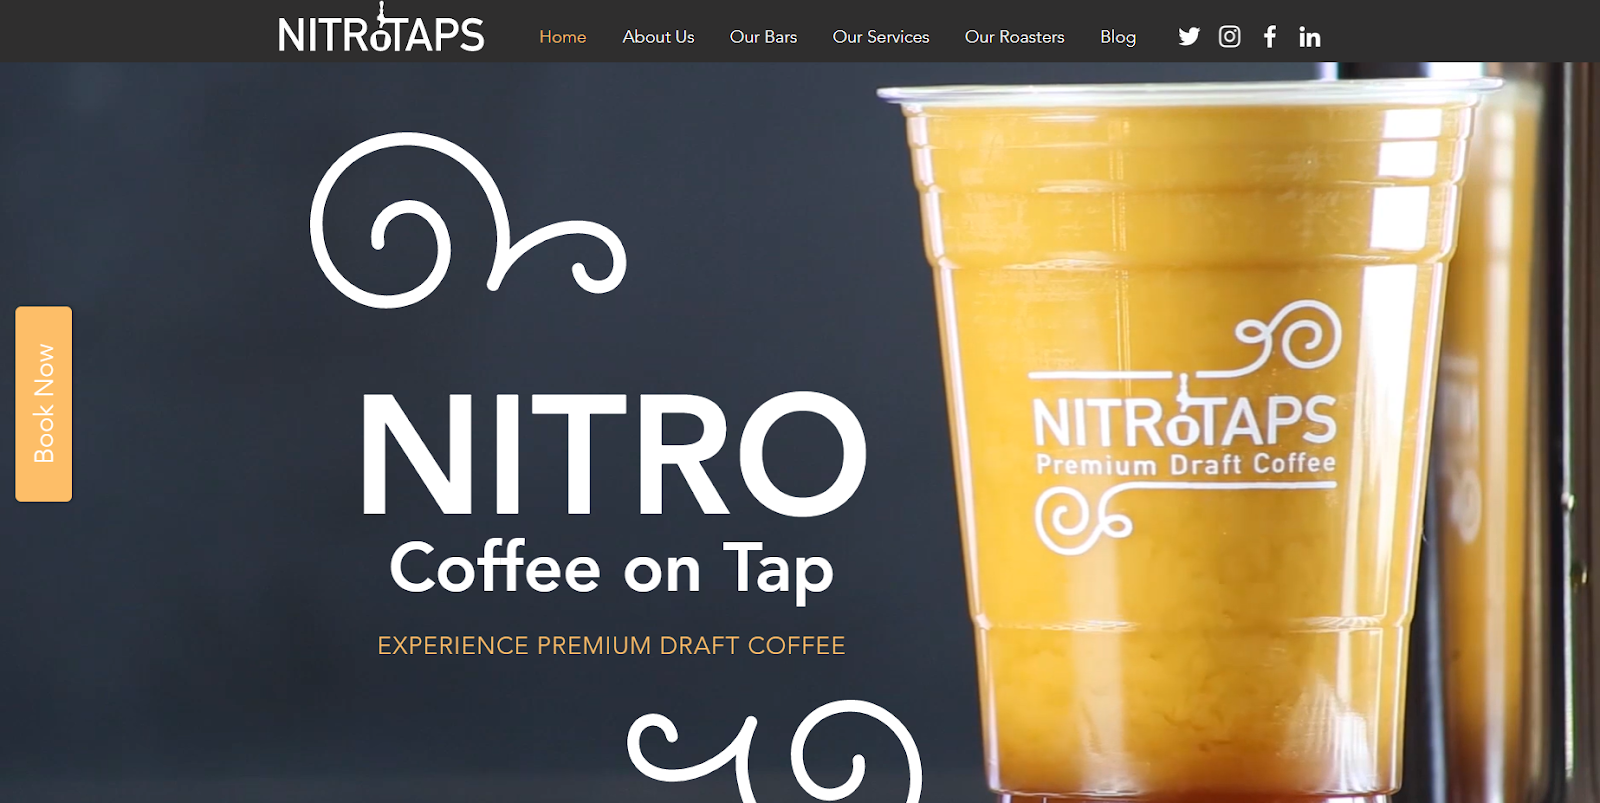Navigate to Our Bars

click(763, 37)
